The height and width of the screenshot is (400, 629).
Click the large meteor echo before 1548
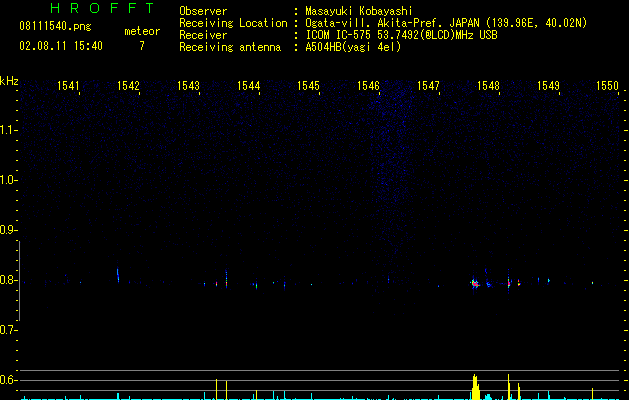pyautogui.click(x=475, y=284)
